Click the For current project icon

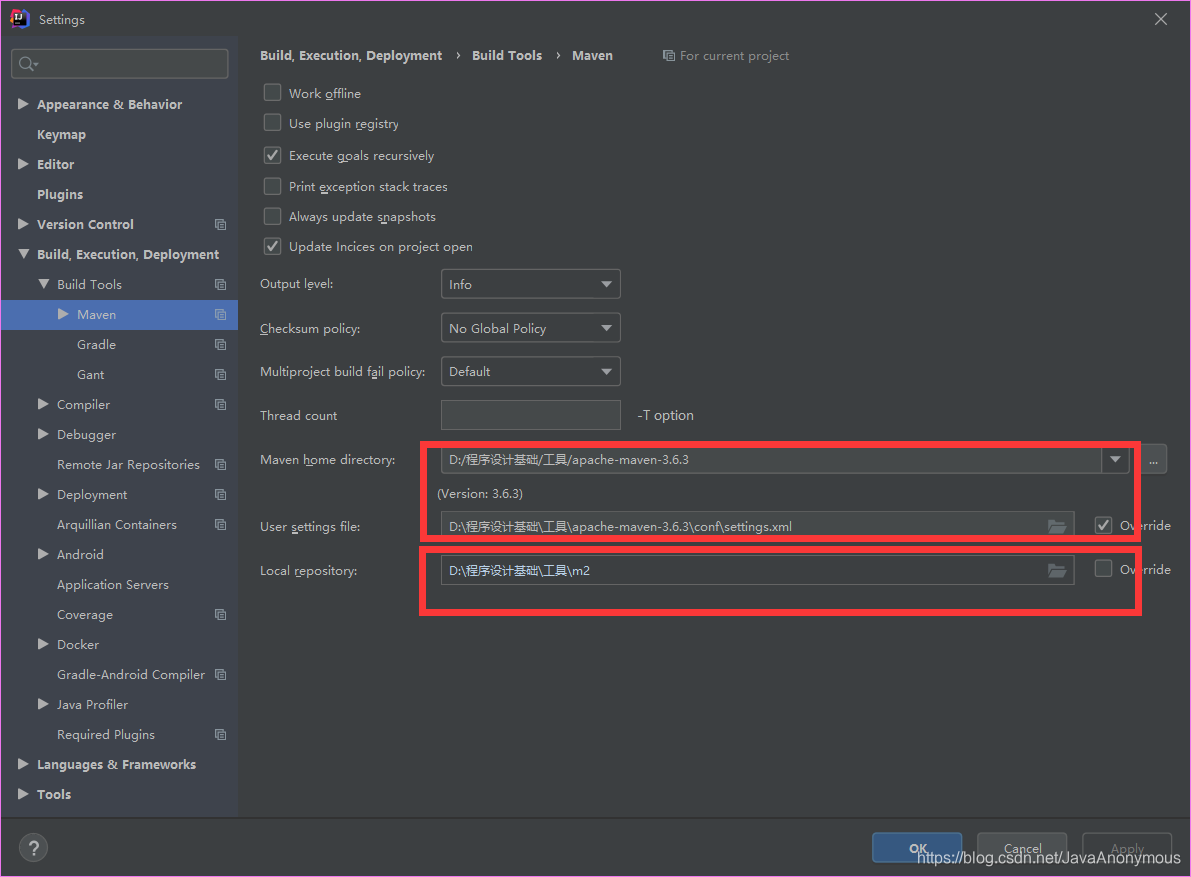coord(668,55)
